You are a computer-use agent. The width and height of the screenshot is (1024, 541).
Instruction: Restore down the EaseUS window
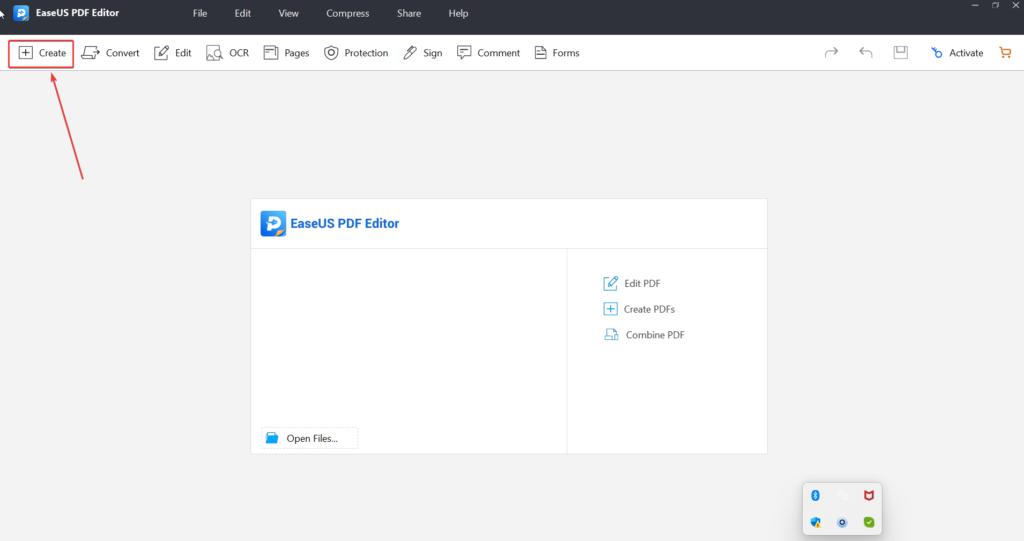[x=995, y=5]
